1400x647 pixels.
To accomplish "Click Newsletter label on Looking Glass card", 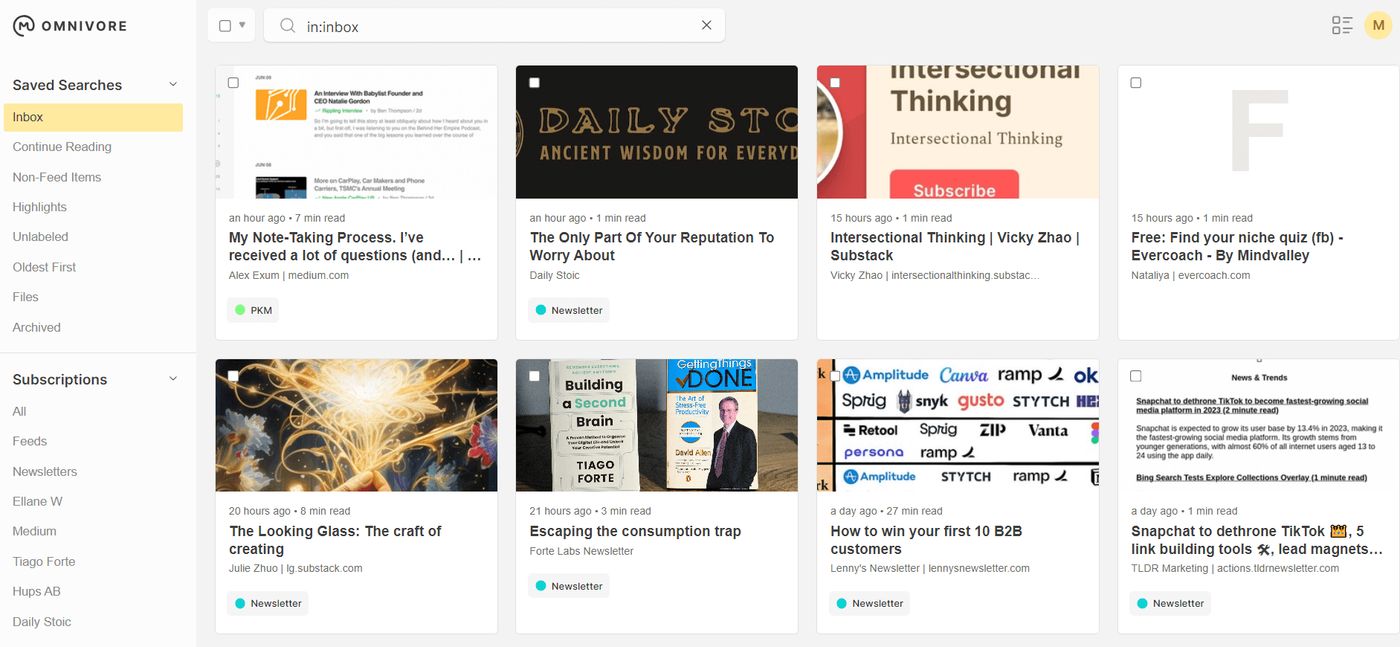I will tap(267, 603).
